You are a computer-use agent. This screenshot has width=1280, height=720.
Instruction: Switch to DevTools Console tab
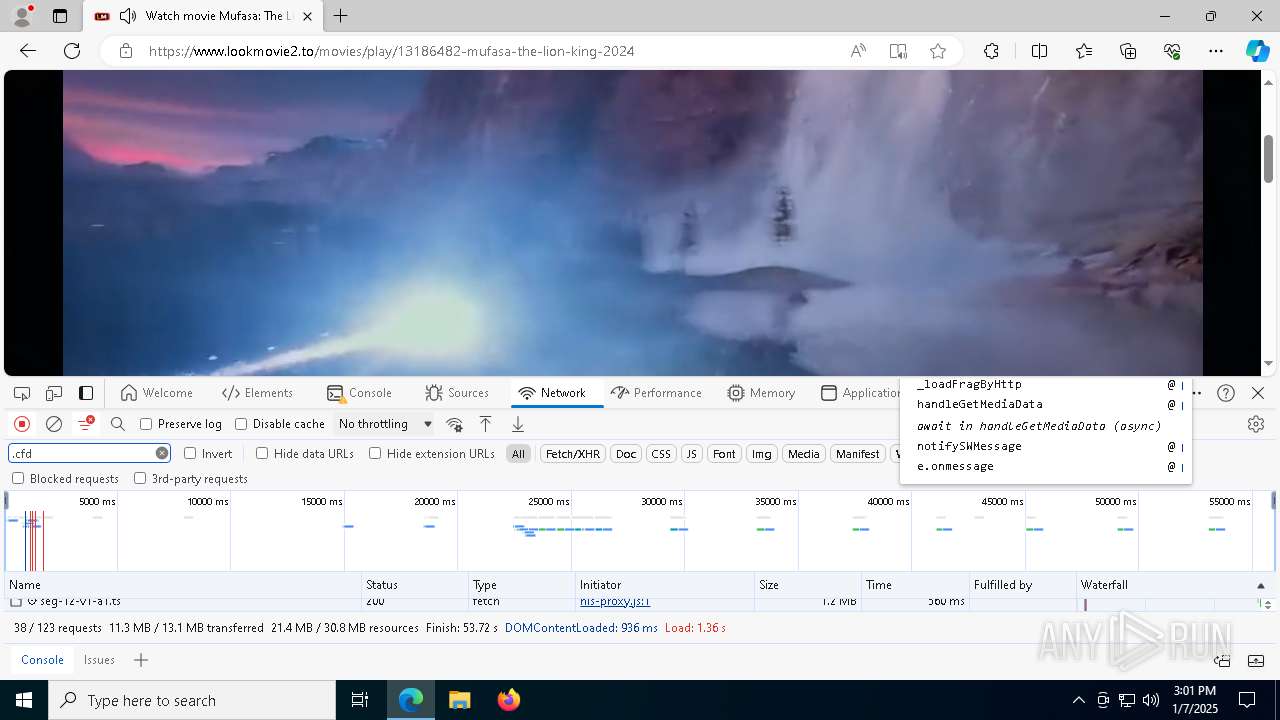point(359,393)
